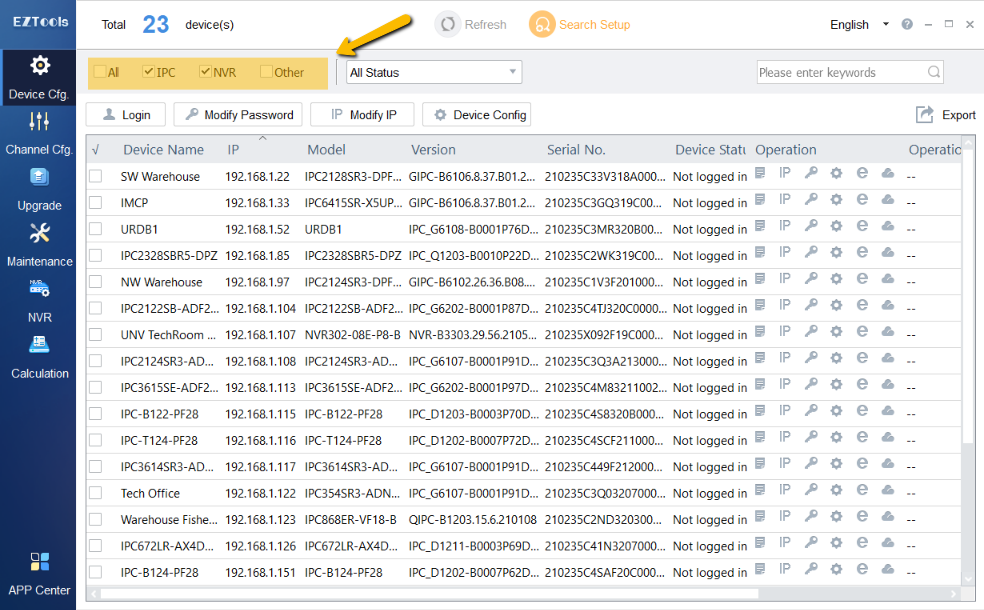The width and height of the screenshot is (984, 610).
Task: Open the NVR section in sidebar
Action: point(38,302)
